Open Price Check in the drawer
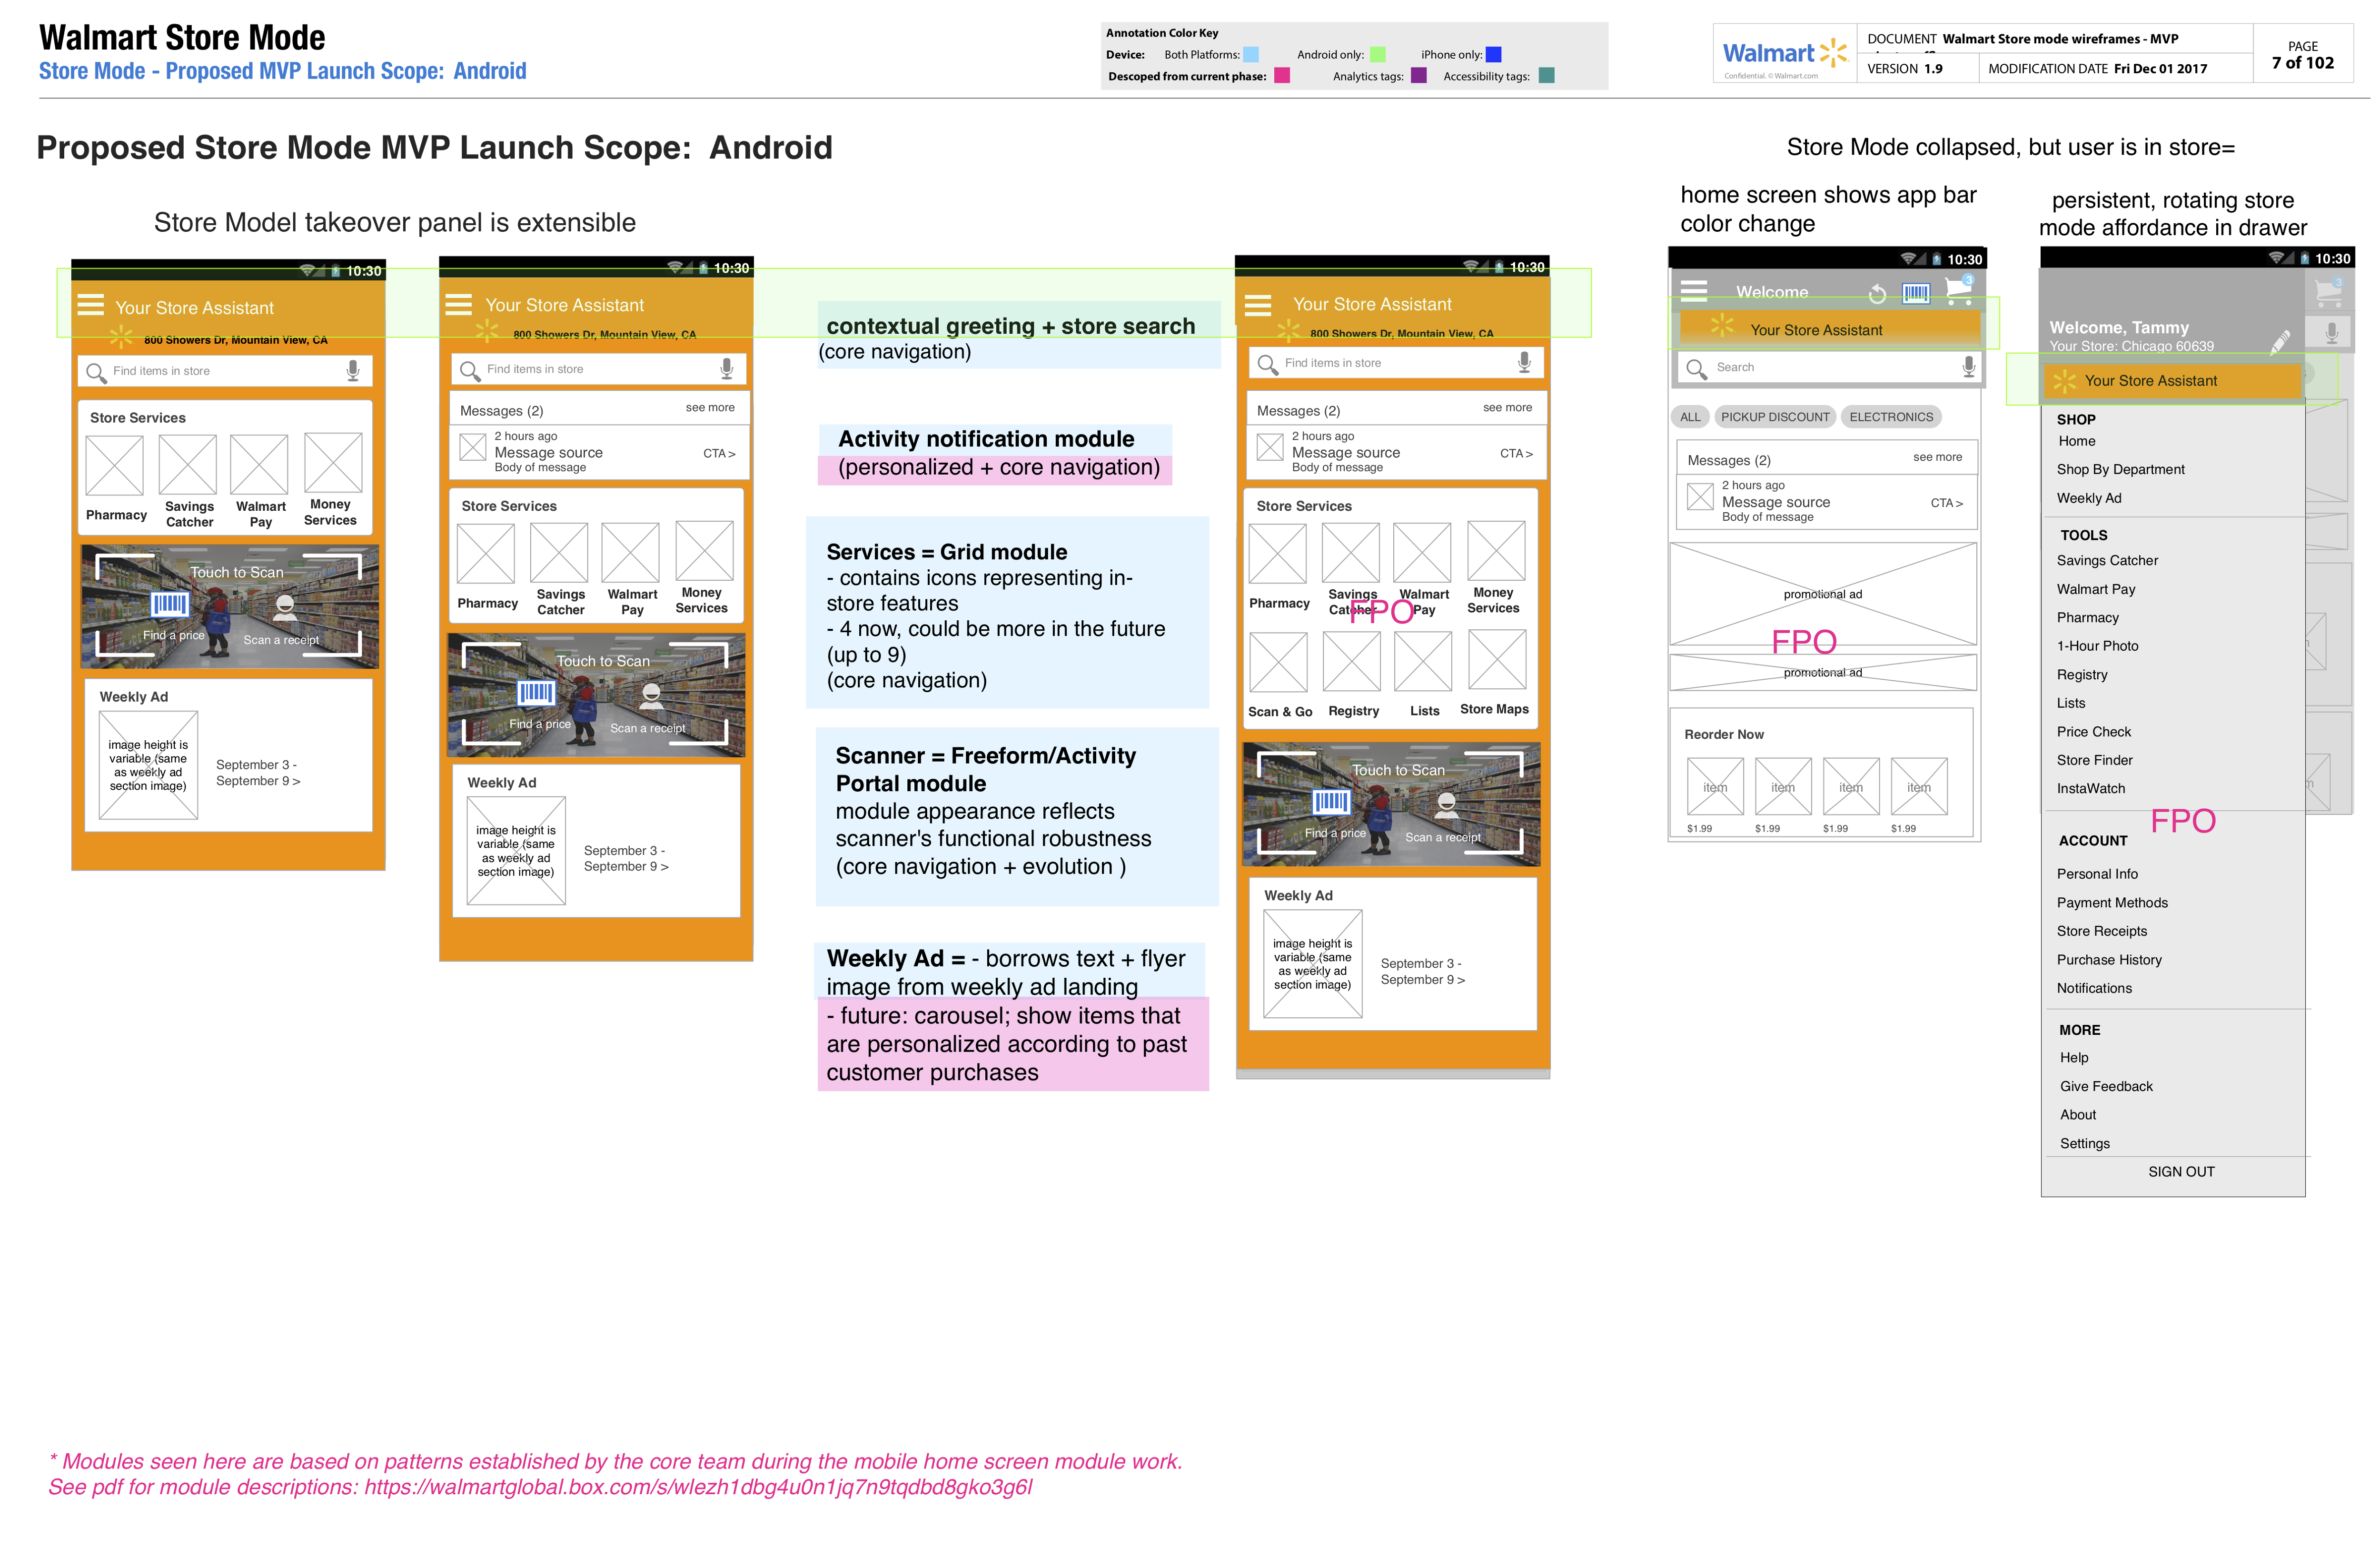This screenshot has height=1548, width=2380. coord(2093,732)
